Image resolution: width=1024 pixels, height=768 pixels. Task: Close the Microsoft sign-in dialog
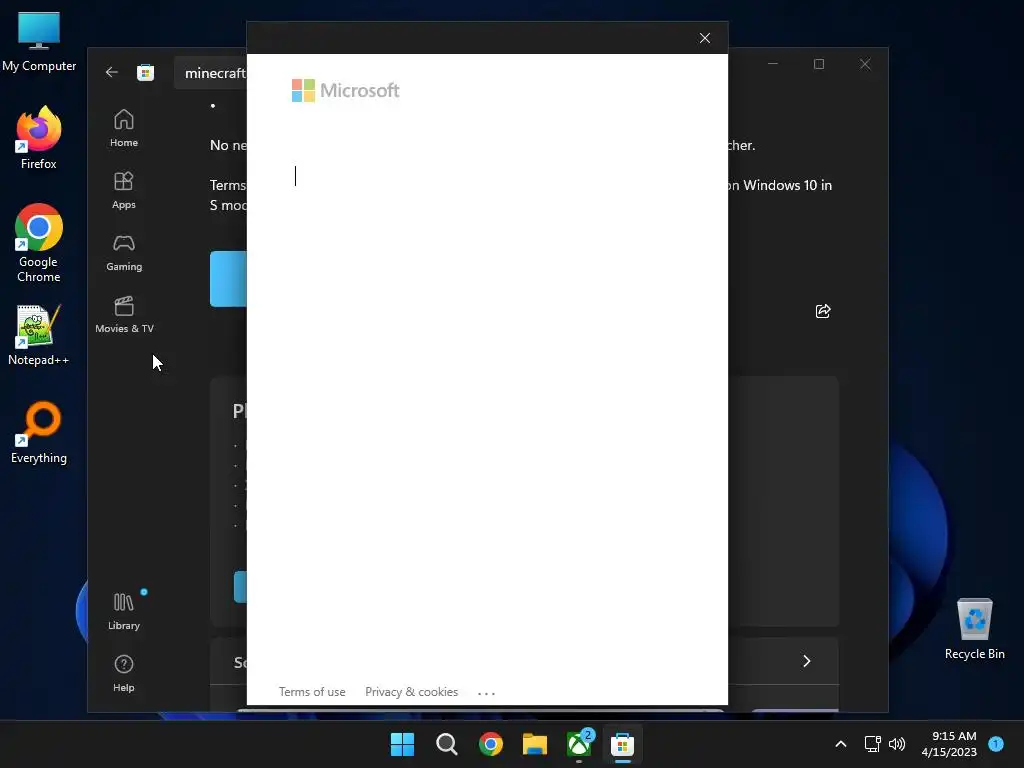[705, 38]
